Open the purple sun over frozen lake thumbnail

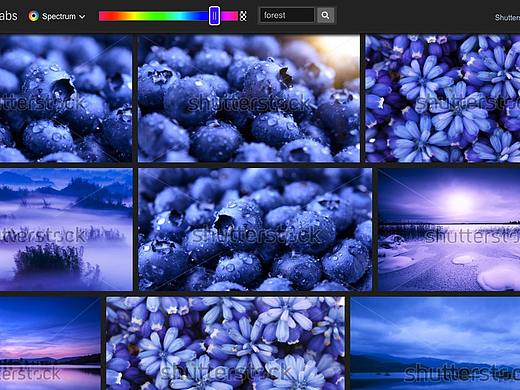[449, 229]
